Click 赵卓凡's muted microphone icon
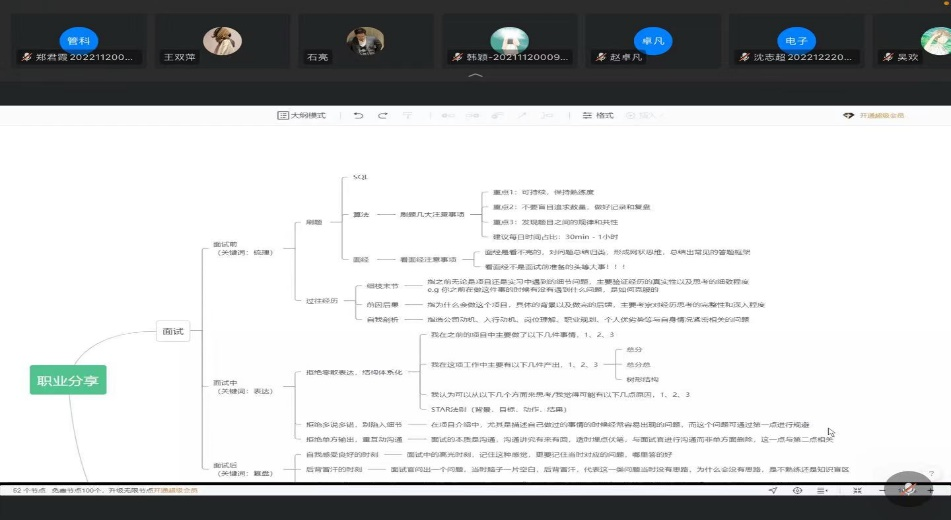This screenshot has width=951, height=520. click(599, 58)
